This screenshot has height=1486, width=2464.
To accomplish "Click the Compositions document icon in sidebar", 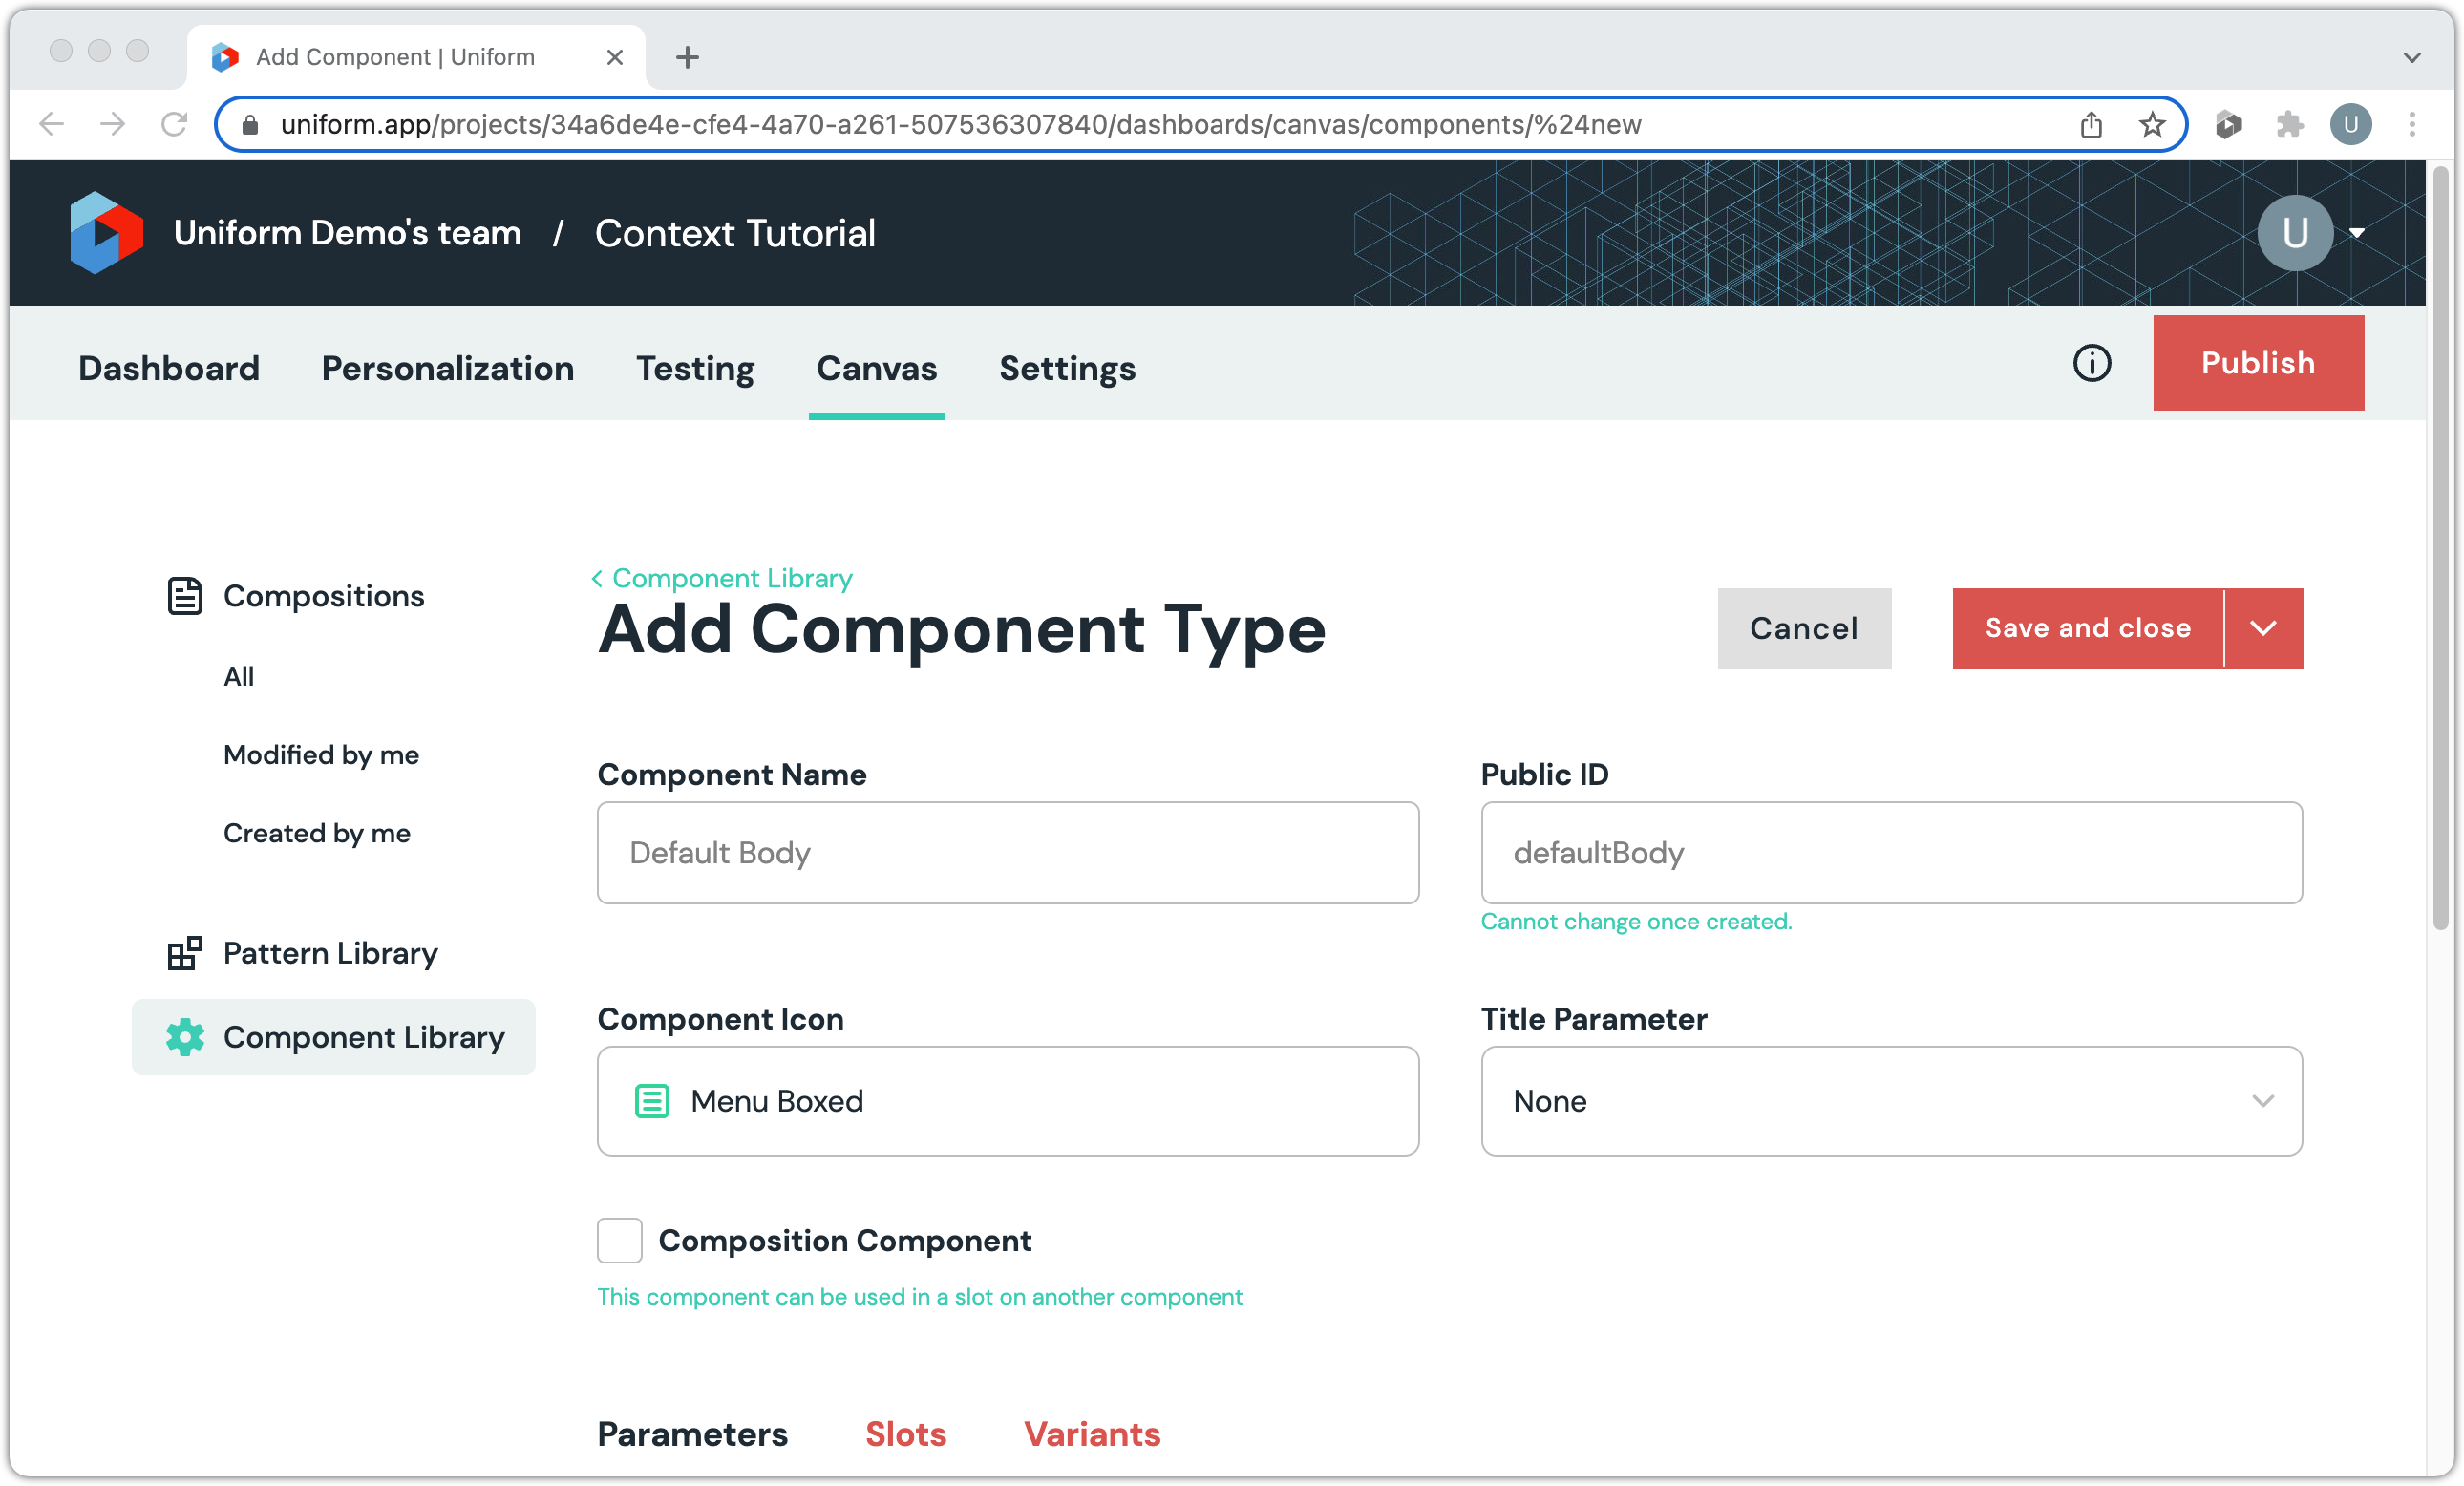I will pos(185,596).
